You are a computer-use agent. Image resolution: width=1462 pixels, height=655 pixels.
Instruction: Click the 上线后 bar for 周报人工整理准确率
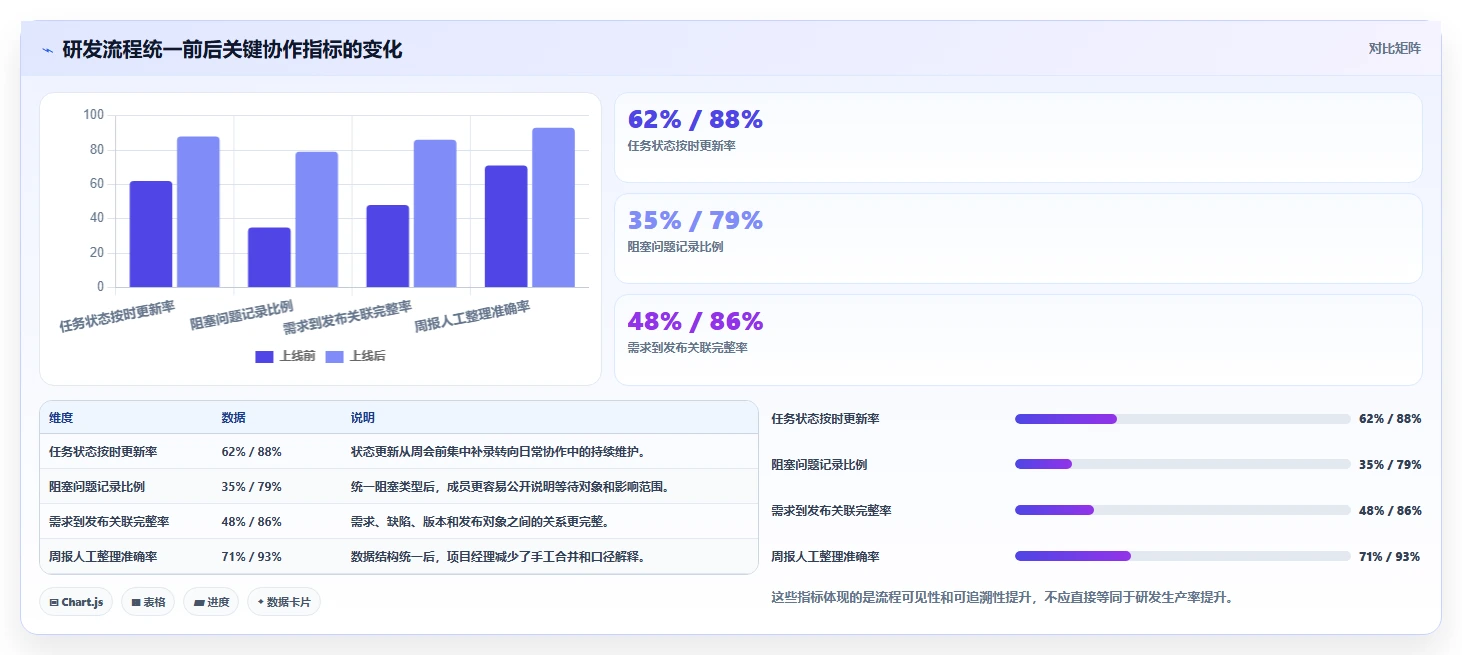[553, 207]
